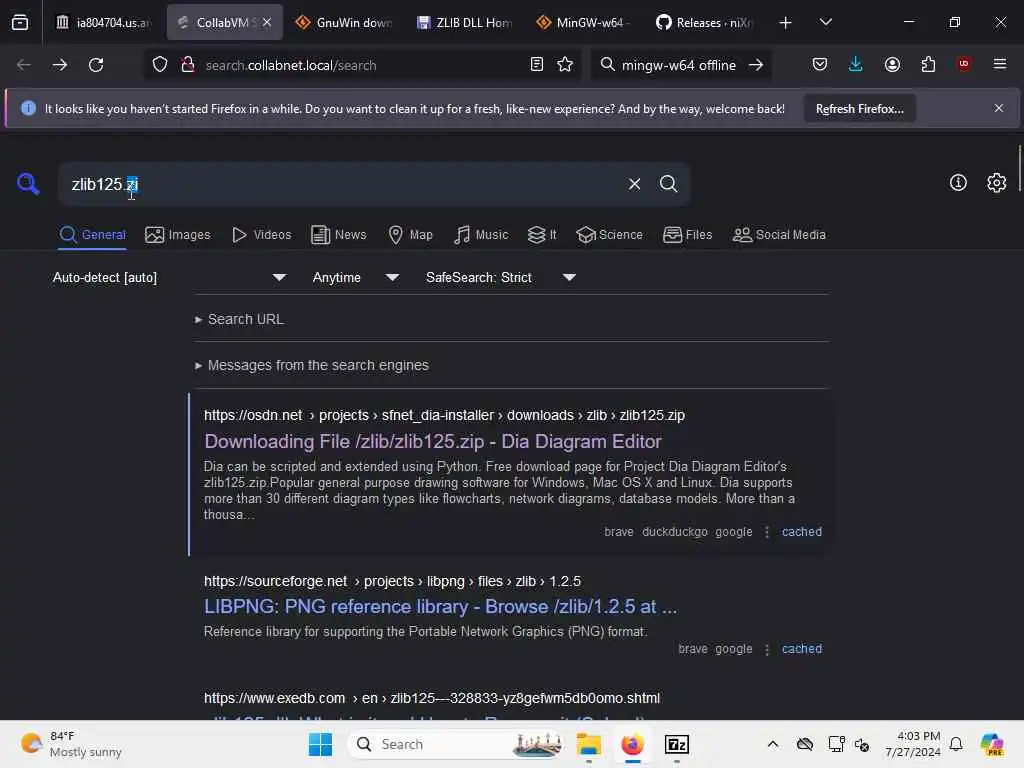Select the General search category
The height and width of the screenshot is (768, 1024).
click(x=93, y=235)
